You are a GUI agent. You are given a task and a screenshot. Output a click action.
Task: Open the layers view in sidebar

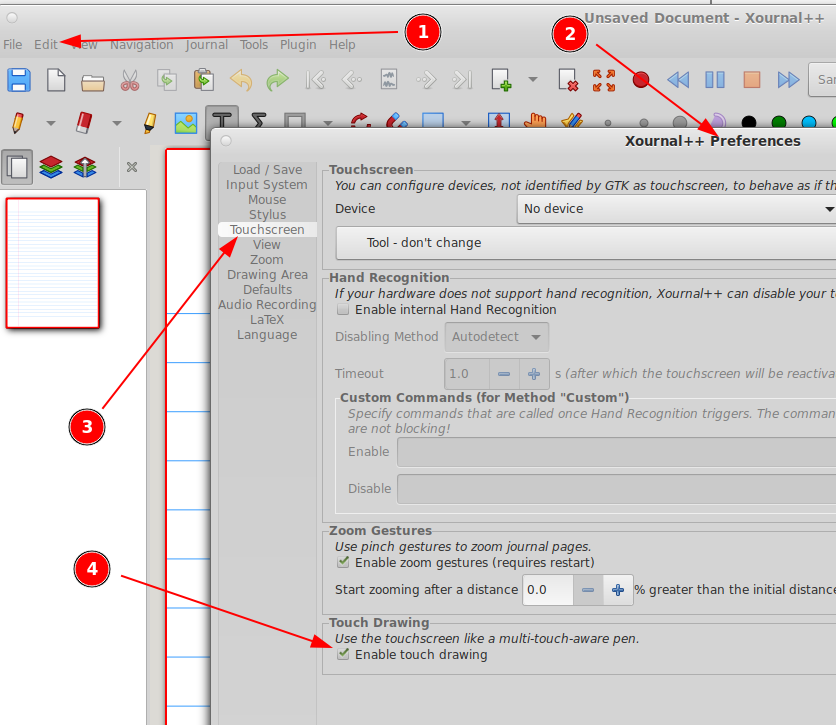[51, 167]
